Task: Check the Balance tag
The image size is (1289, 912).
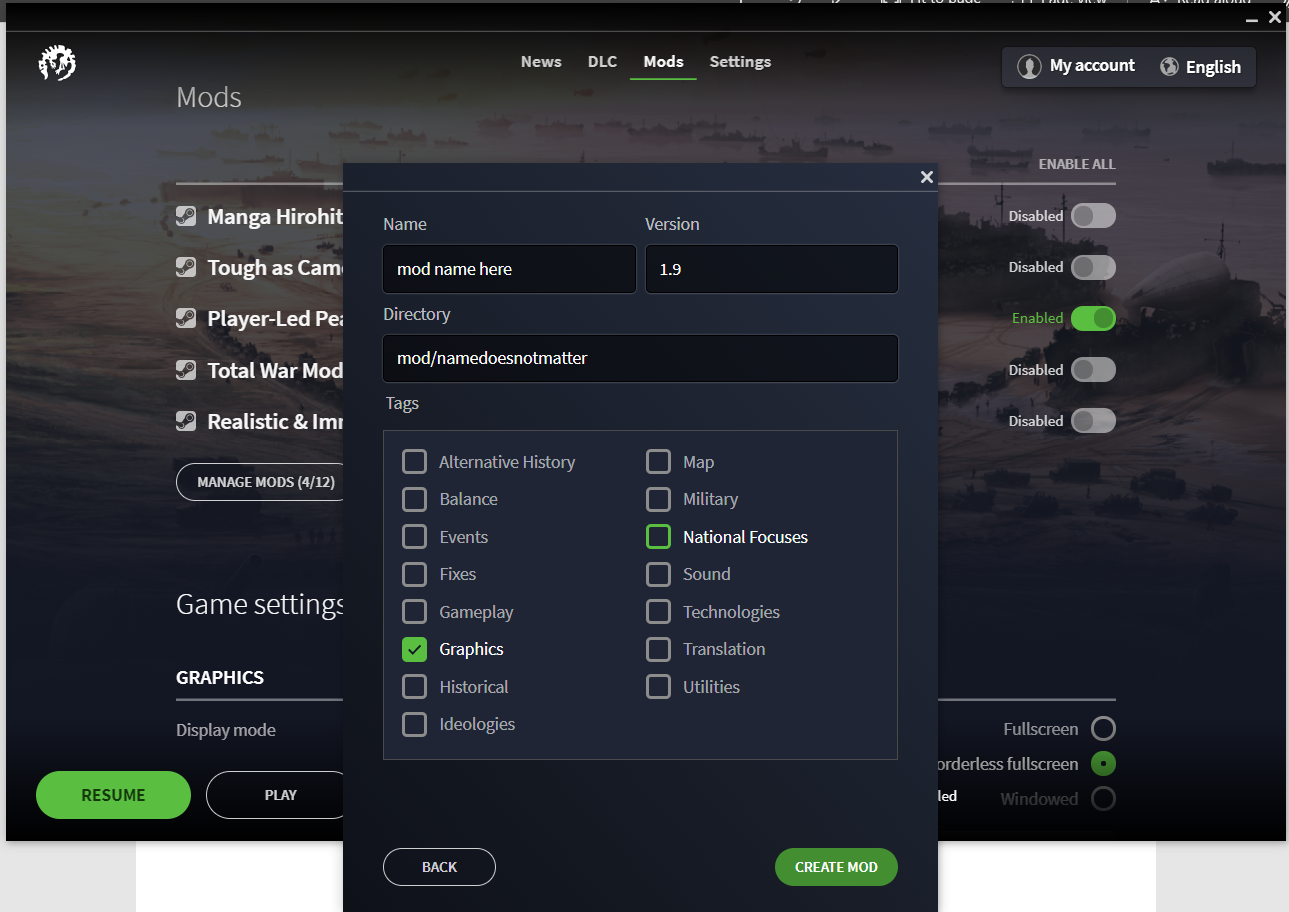Action: [x=414, y=499]
